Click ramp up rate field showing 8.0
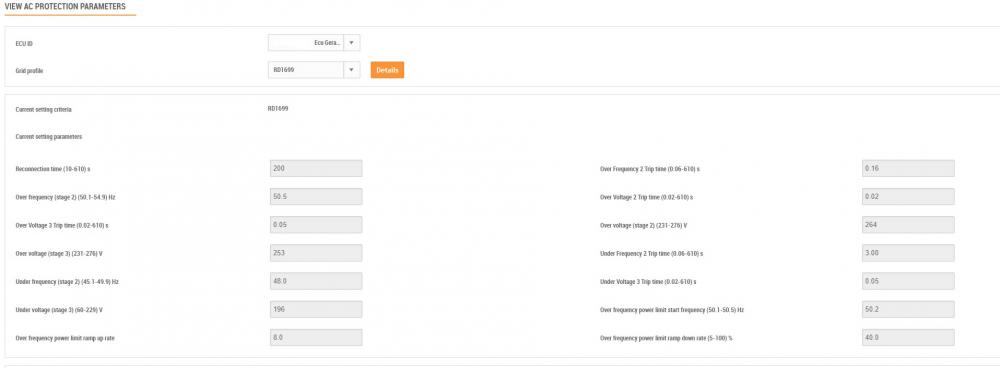The image size is (1000, 368). pyautogui.click(x=316, y=337)
